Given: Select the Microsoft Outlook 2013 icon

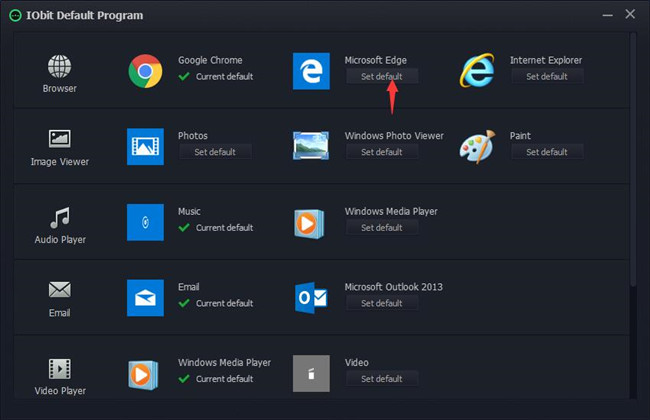Looking at the screenshot, I should (311, 298).
